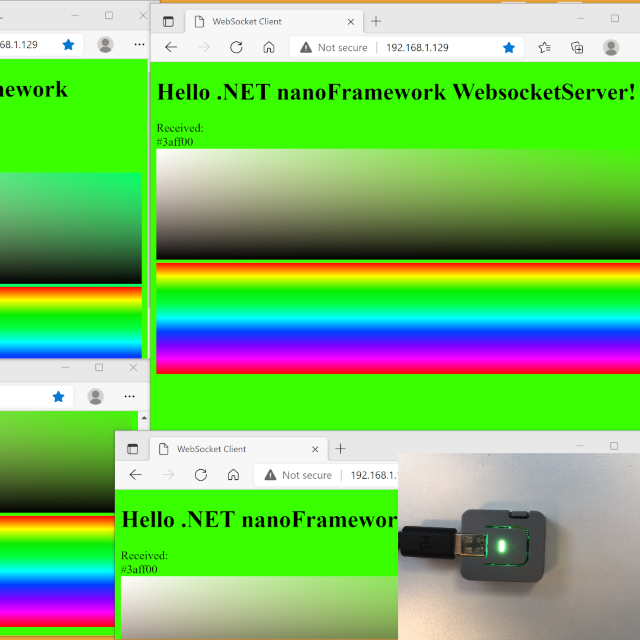Open Collections in the top-right browser

tap(577, 48)
